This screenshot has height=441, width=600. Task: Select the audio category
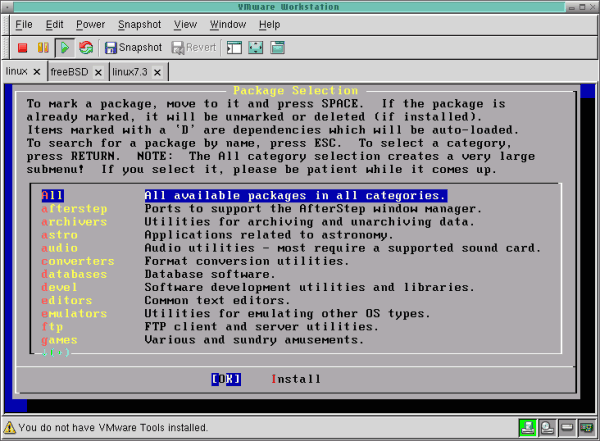[59, 248]
